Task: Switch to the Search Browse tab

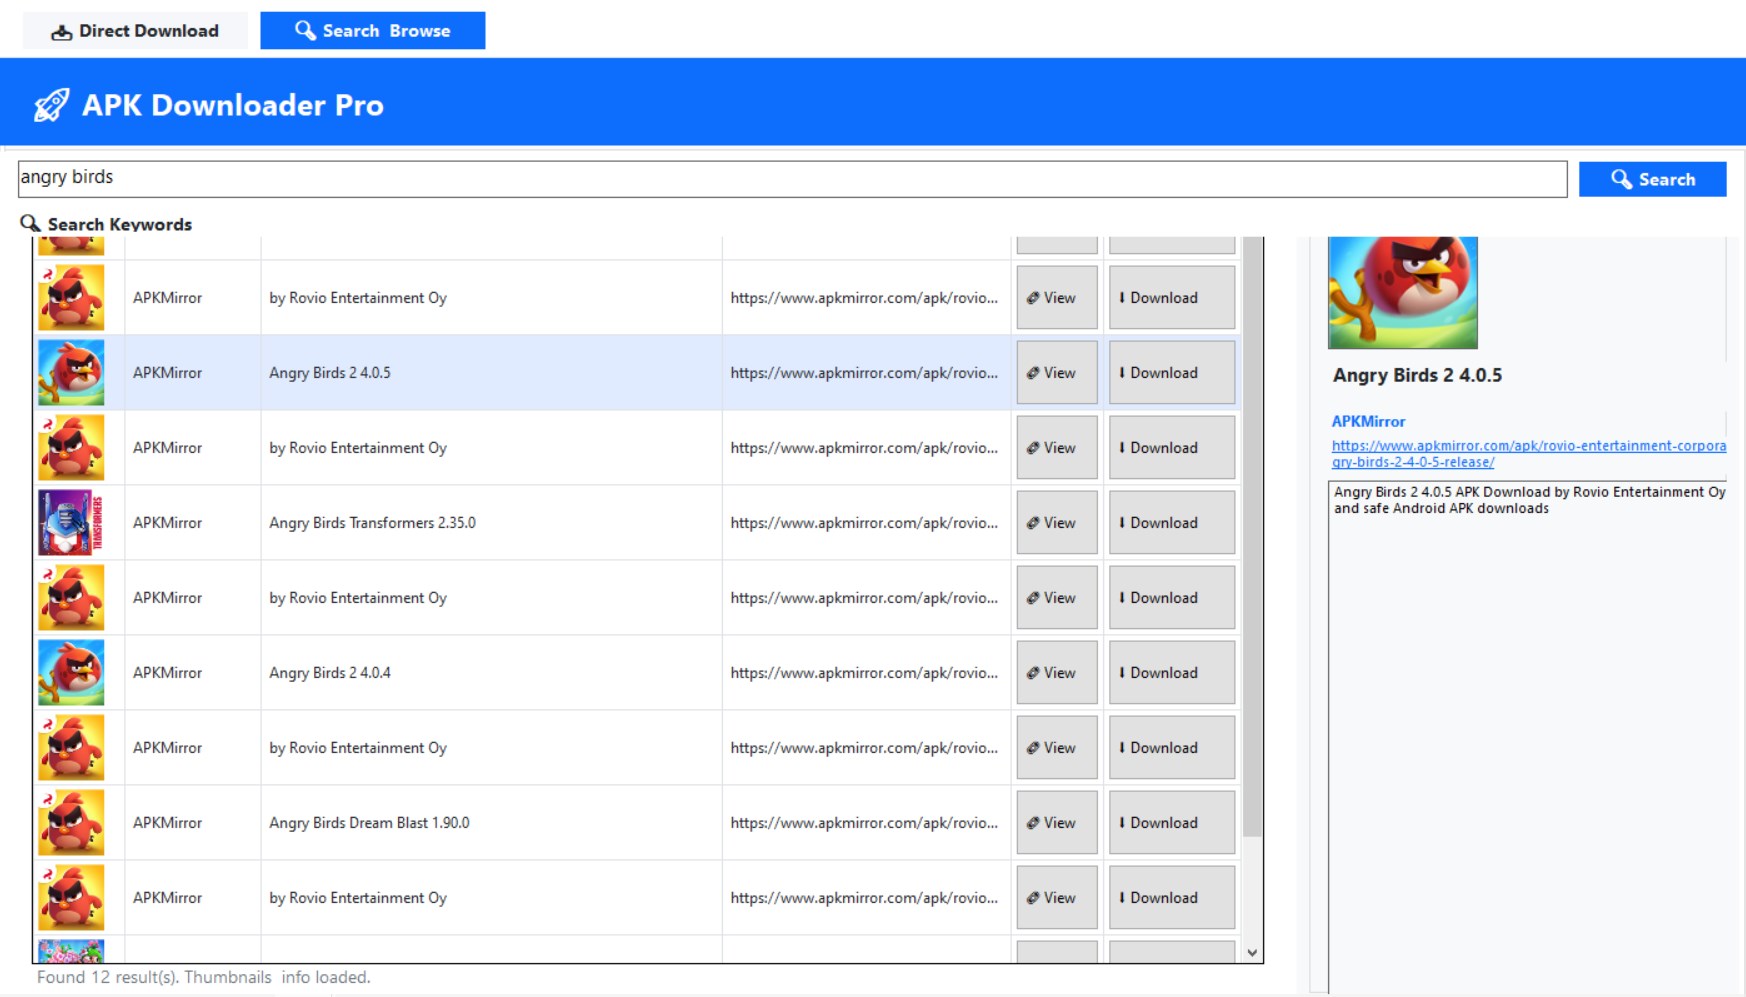Action: [x=372, y=30]
